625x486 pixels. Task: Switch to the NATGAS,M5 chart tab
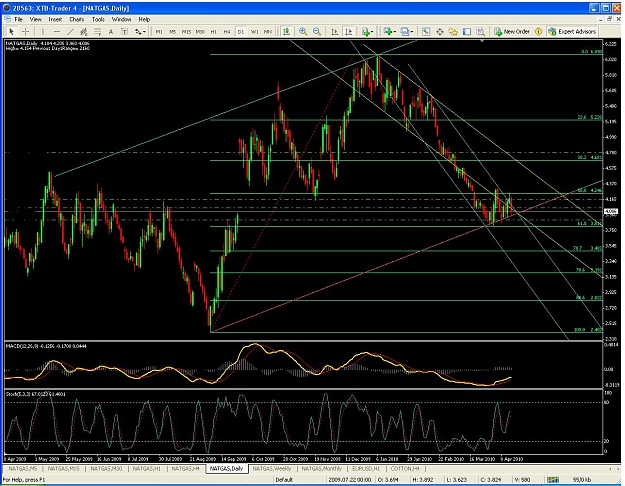23,469
